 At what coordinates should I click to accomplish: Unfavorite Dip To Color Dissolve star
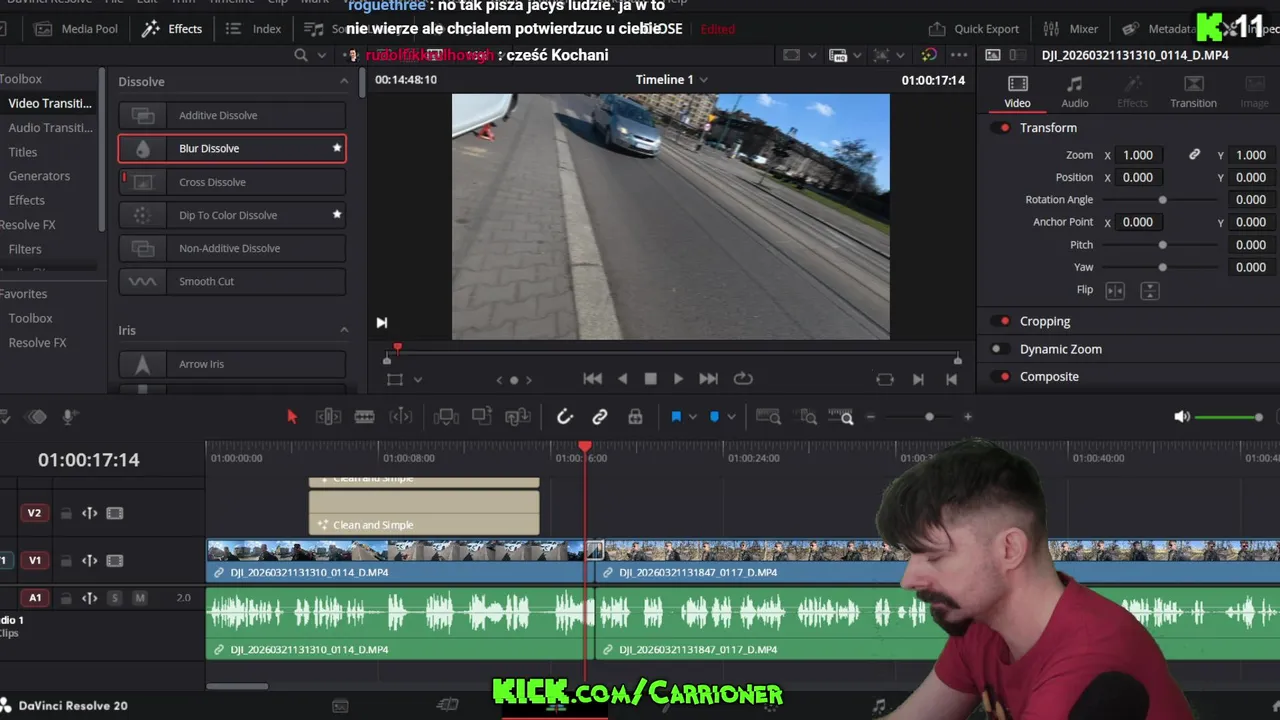coord(337,214)
